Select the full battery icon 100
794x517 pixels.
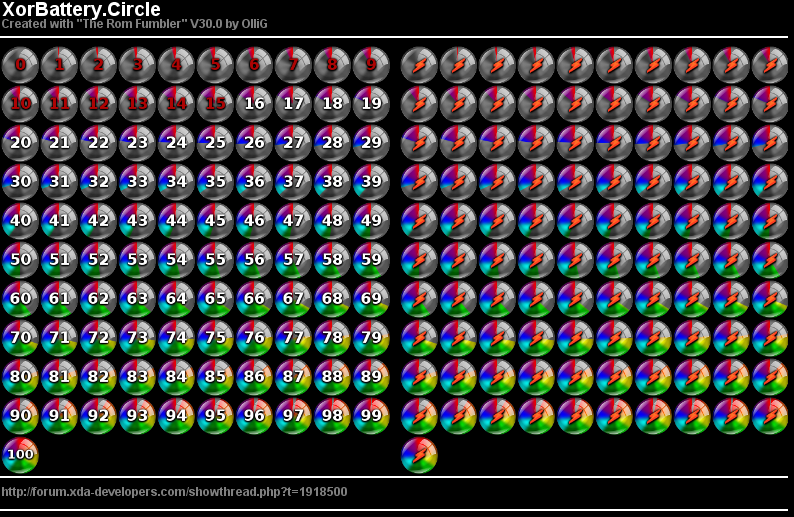pyautogui.click(x=20, y=455)
